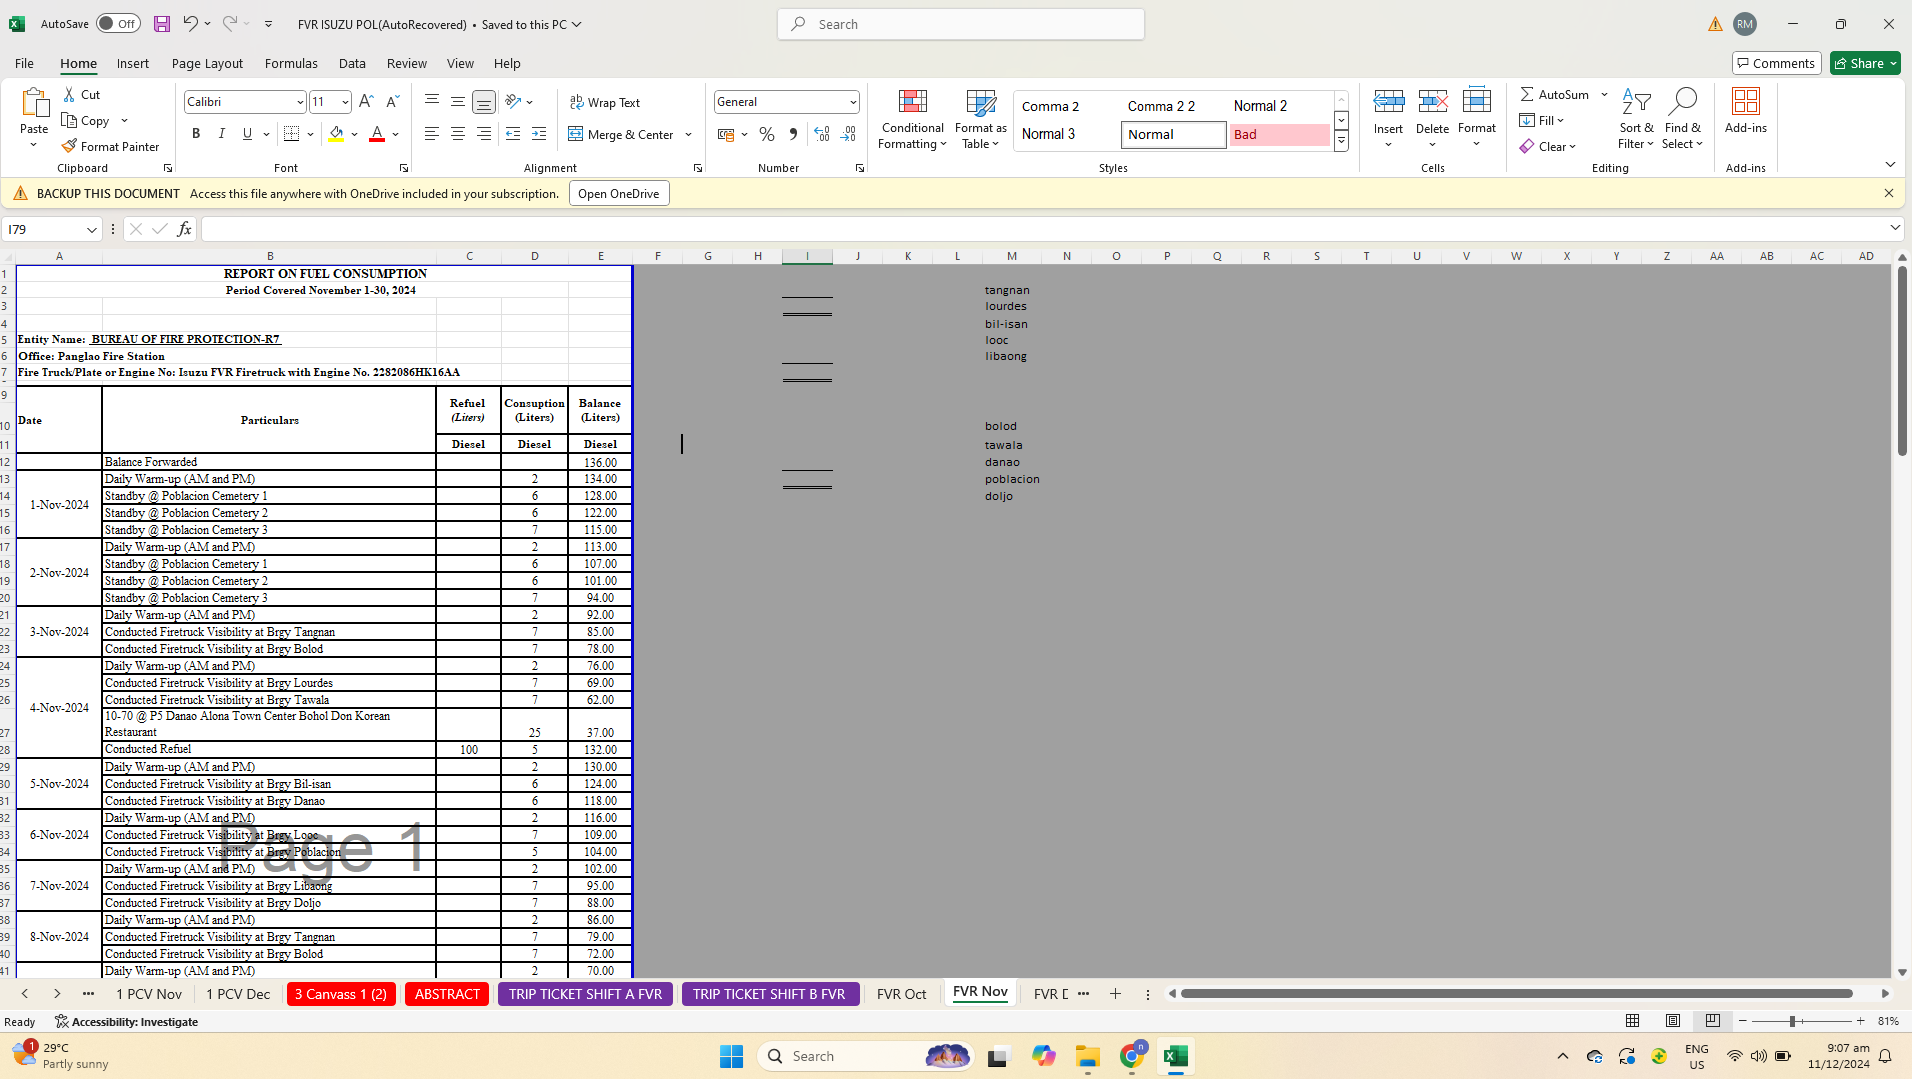Switch to Page Break Preview view
1912x1079 pixels.
(1712, 1021)
